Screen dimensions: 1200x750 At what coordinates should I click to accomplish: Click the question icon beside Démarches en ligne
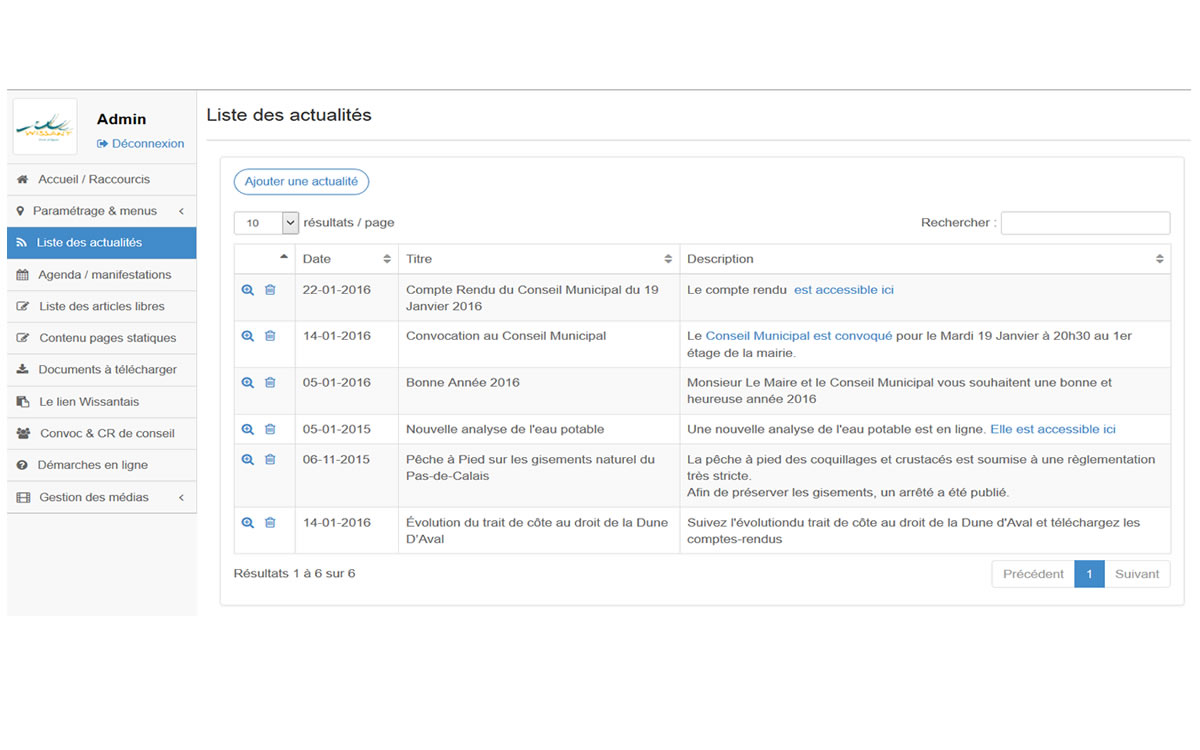pos(23,465)
